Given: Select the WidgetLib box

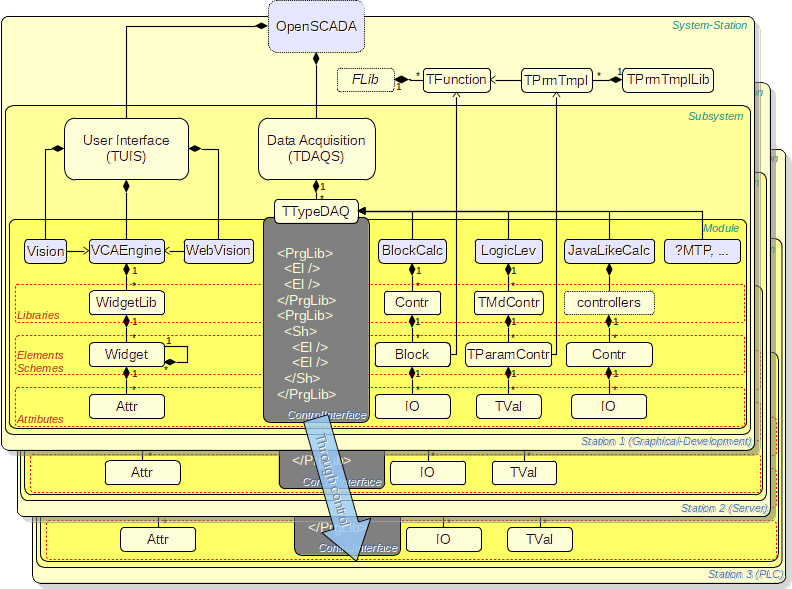Looking at the screenshot, I should 126,303.
